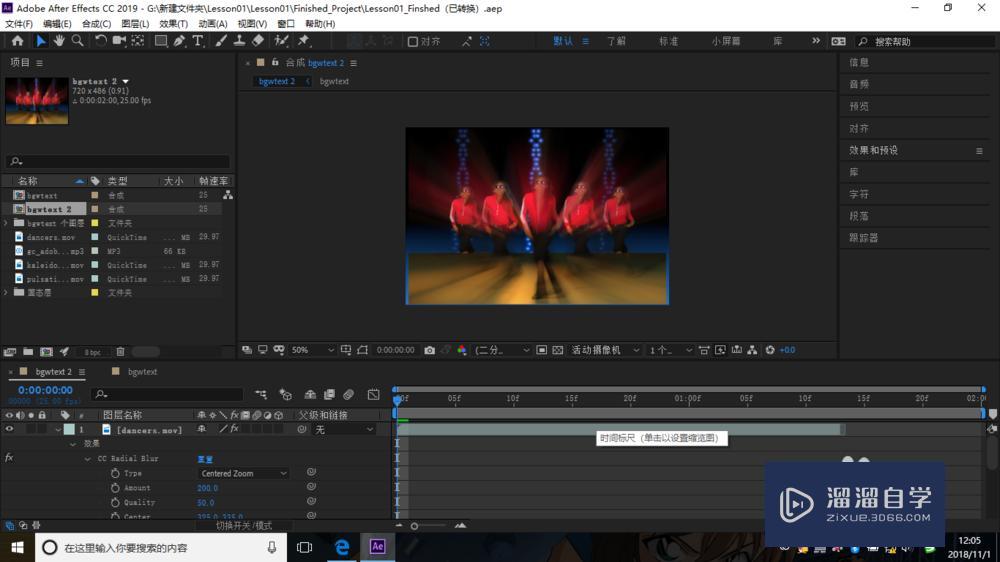Open the 效果和预设 panel
1000x562 pixels.
(873, 151)
